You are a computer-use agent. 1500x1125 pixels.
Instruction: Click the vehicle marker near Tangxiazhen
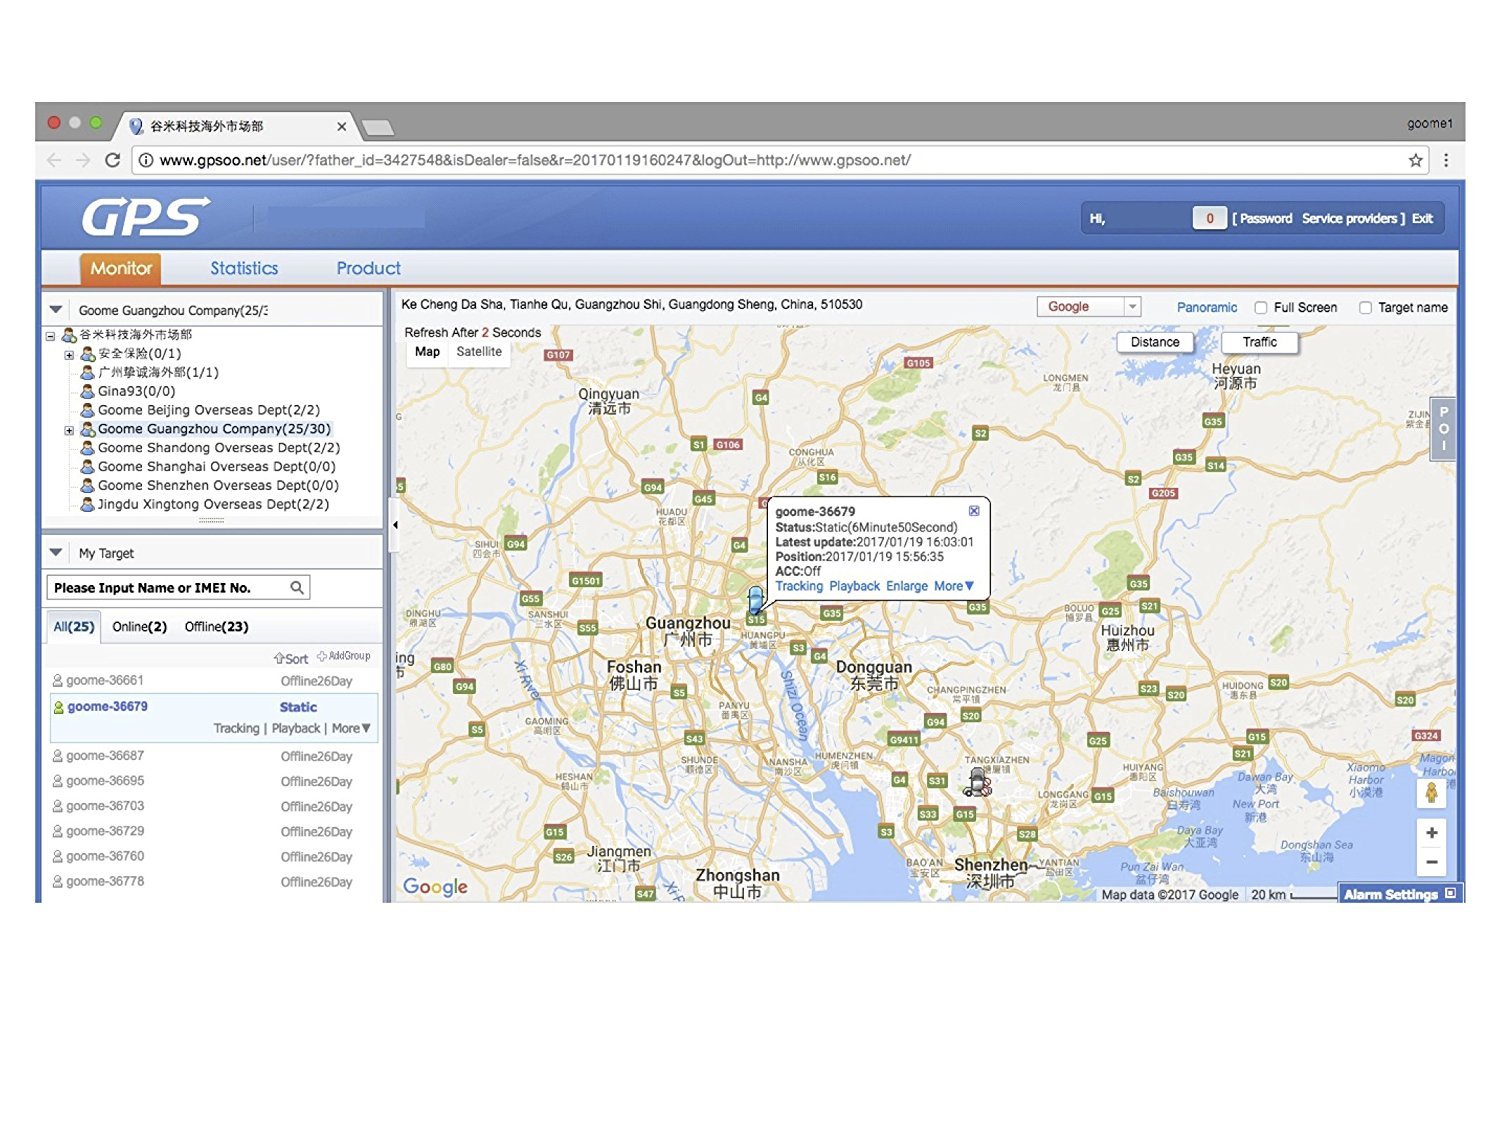coord(978,783)
